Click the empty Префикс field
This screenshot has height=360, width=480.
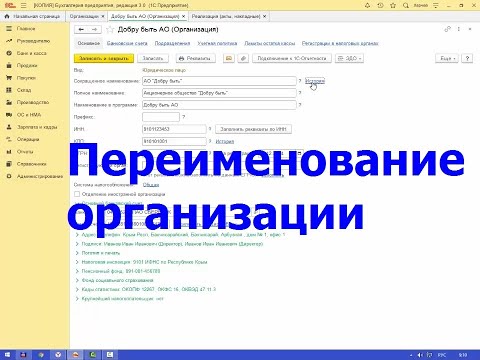point(161,117)
